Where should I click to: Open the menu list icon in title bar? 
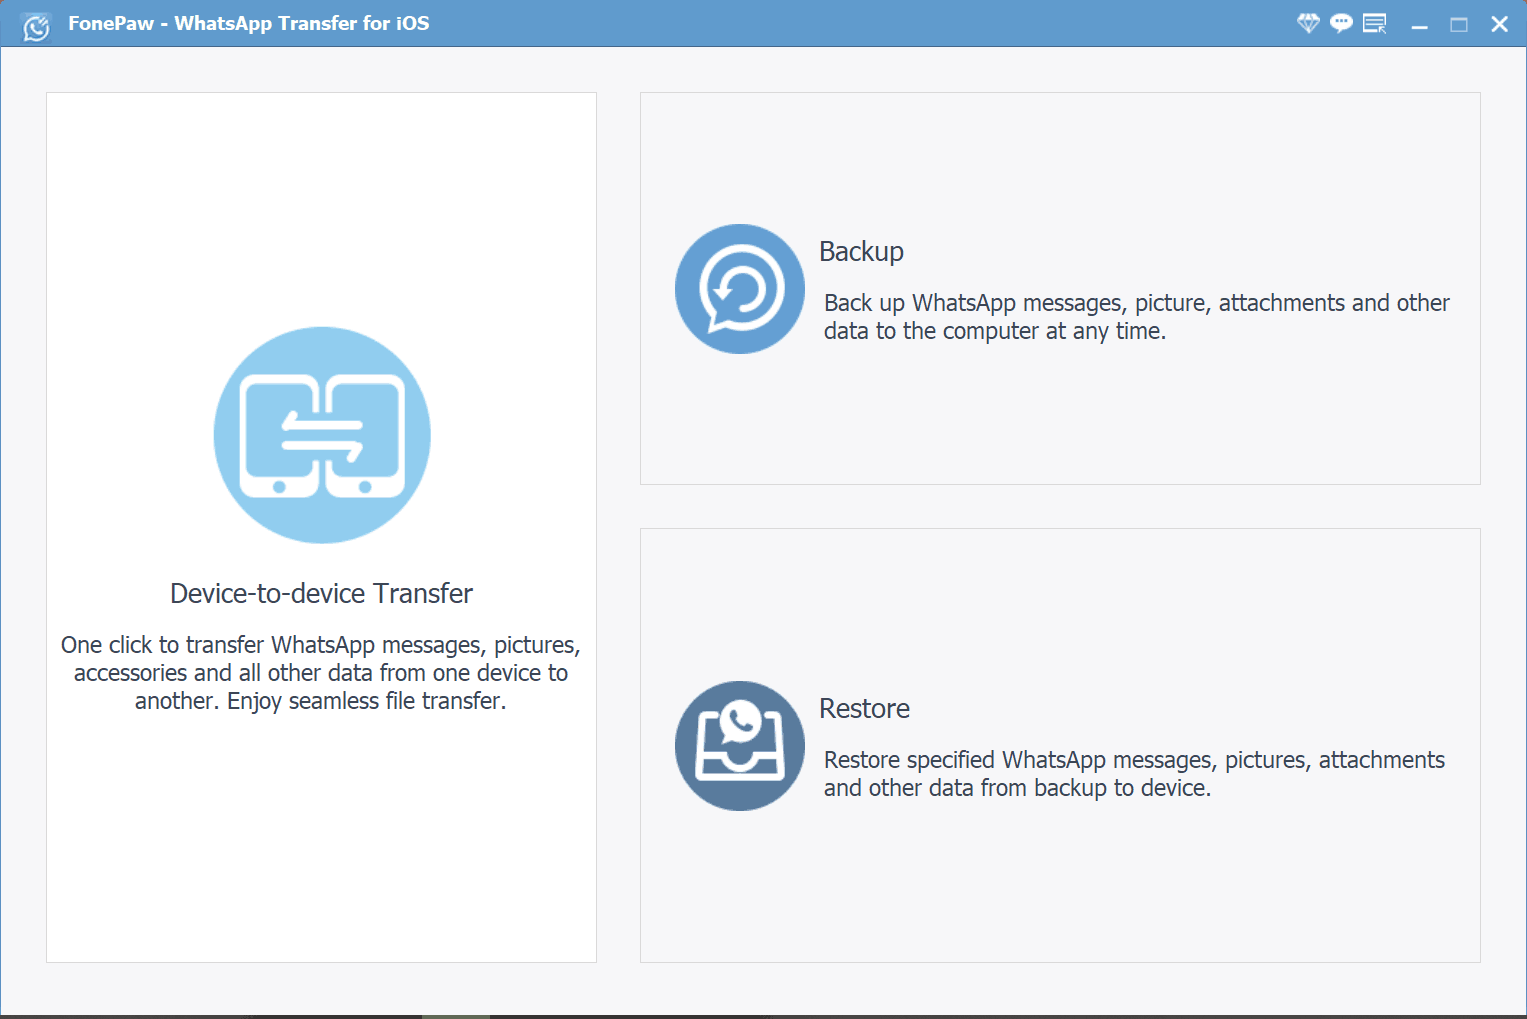pyautogui.click(x=1375, y=23)
